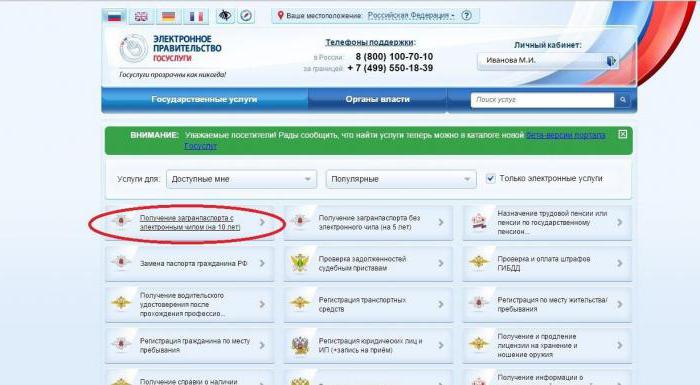This screenshot has height=385, width=700.
Task: Open Регистрация юридических лиц и ИП service
Action: pos(370,345)
